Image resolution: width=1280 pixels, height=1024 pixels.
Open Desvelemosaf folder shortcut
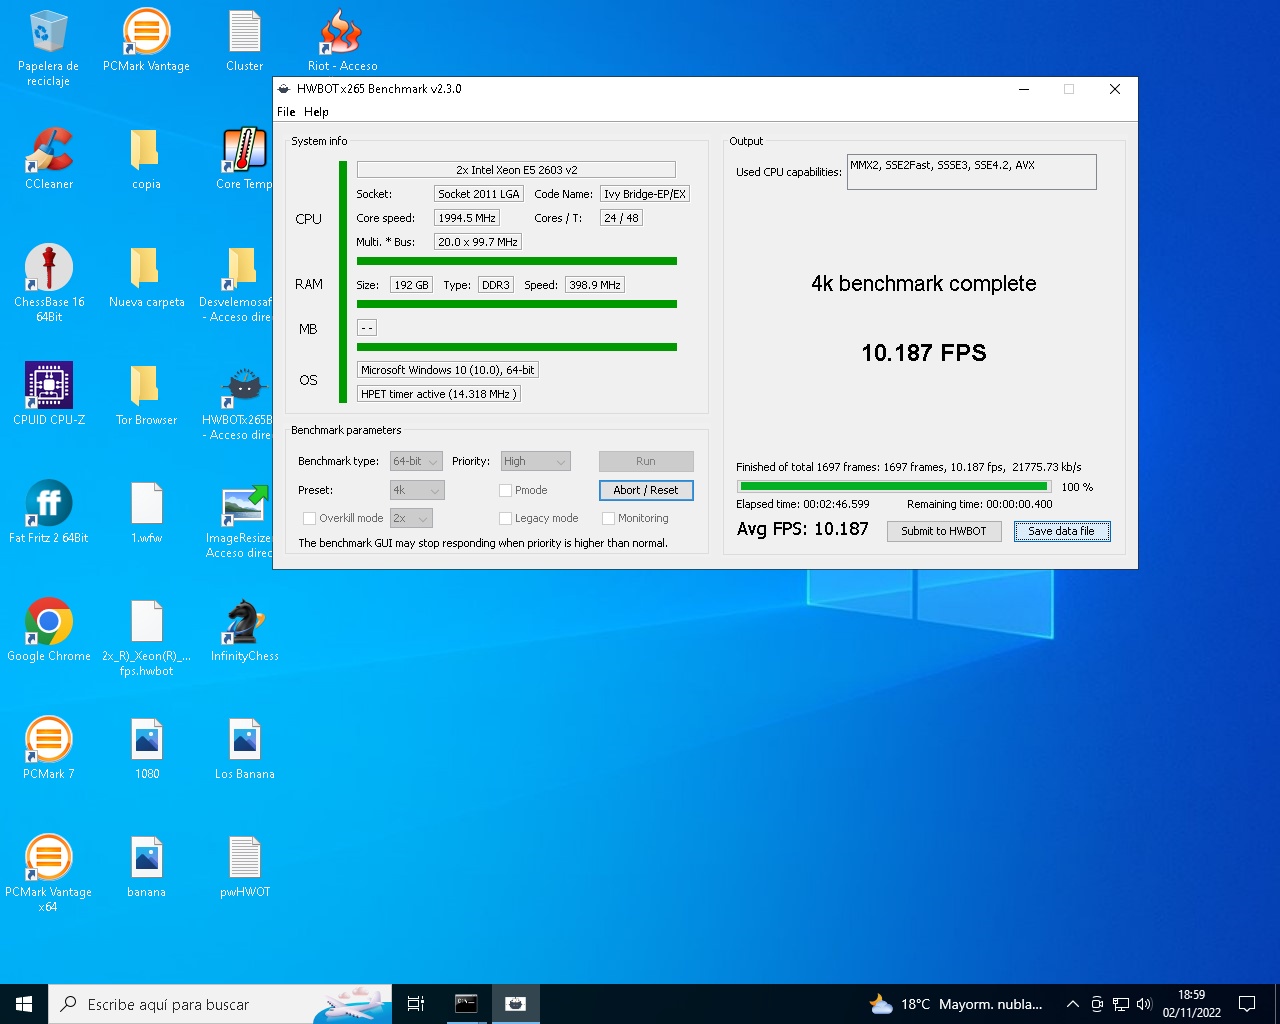(238, 283)
